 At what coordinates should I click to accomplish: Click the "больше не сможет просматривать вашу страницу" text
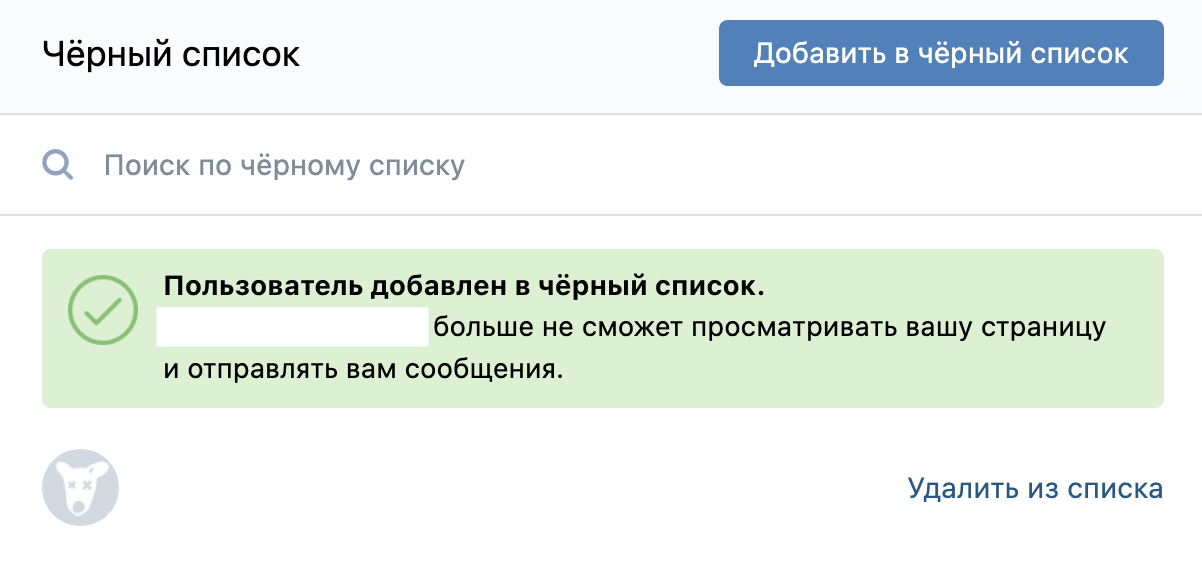[769, 328]
